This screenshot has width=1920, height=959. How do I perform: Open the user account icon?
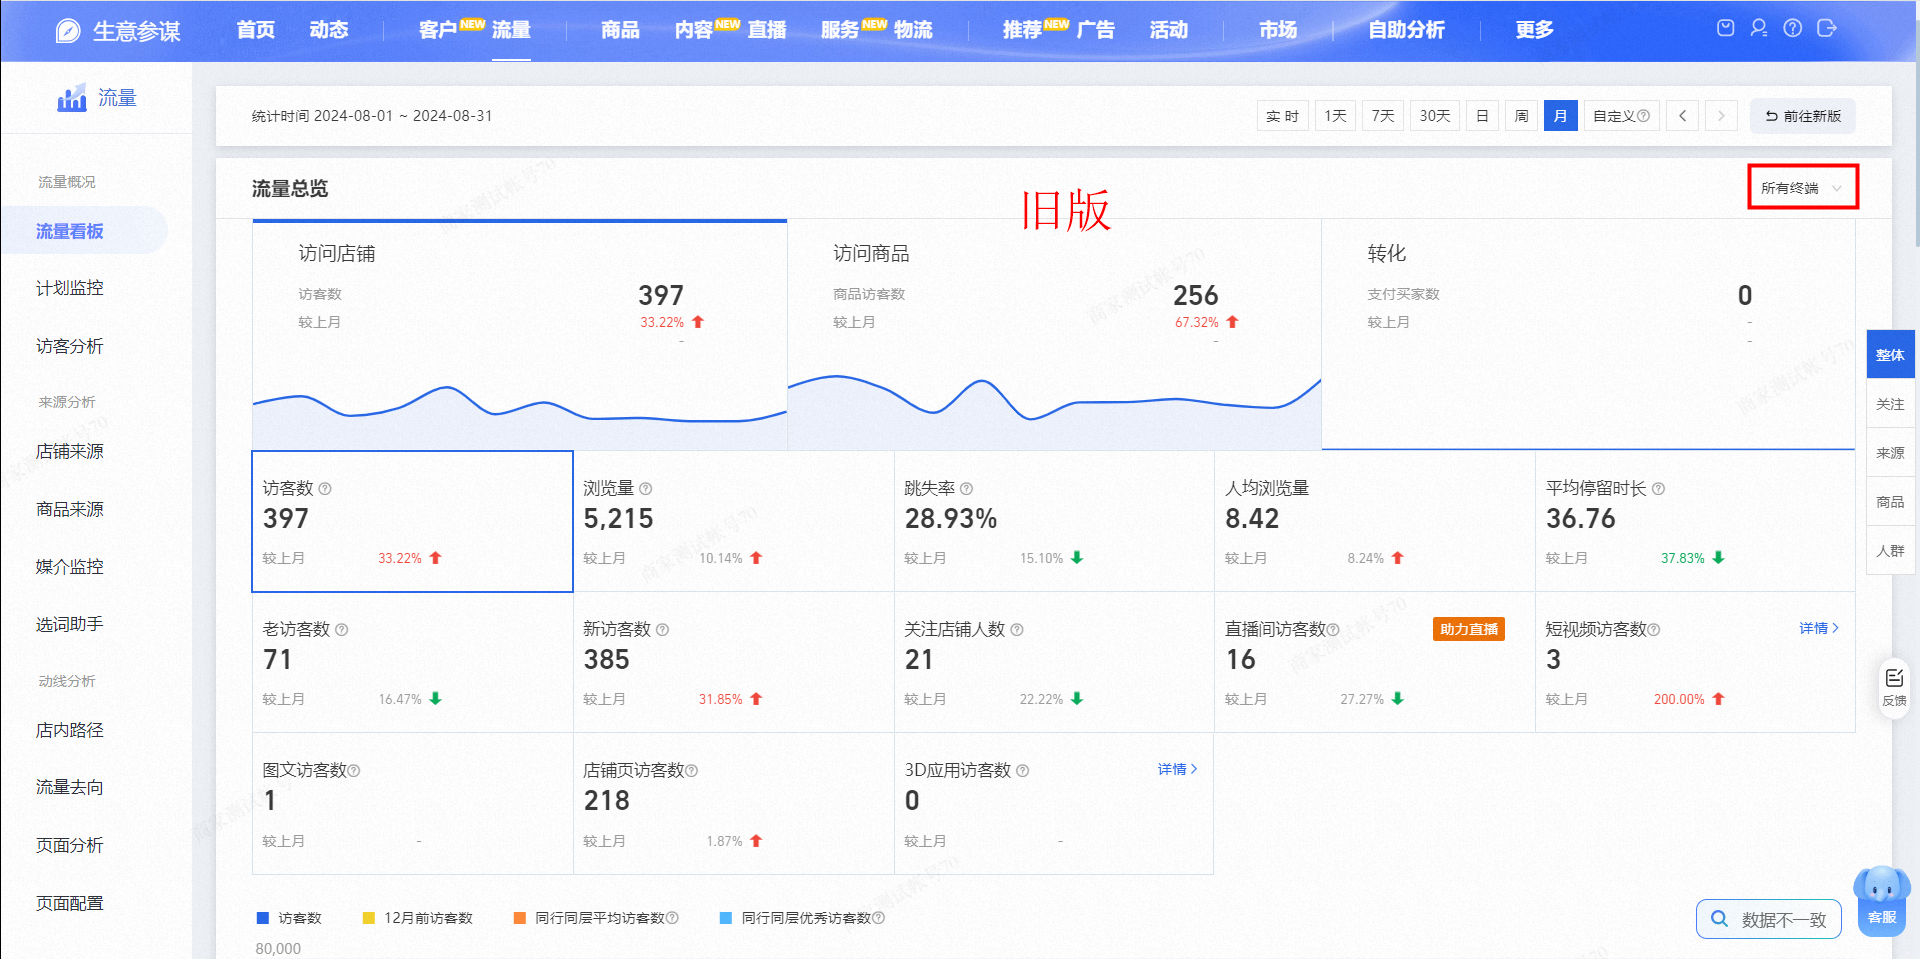pos(1759,28)
